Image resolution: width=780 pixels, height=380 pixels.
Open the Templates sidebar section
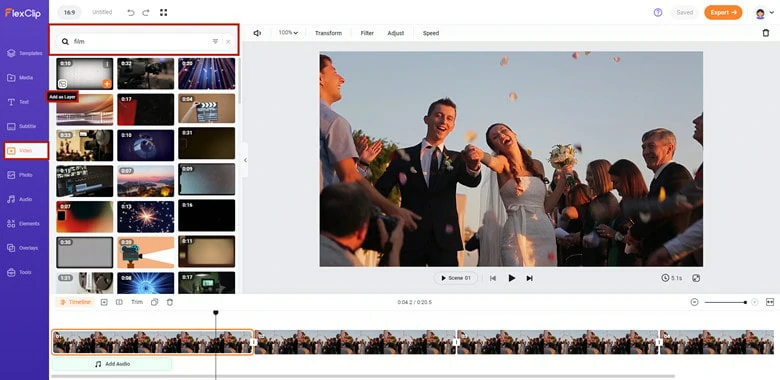click(24, 53)
